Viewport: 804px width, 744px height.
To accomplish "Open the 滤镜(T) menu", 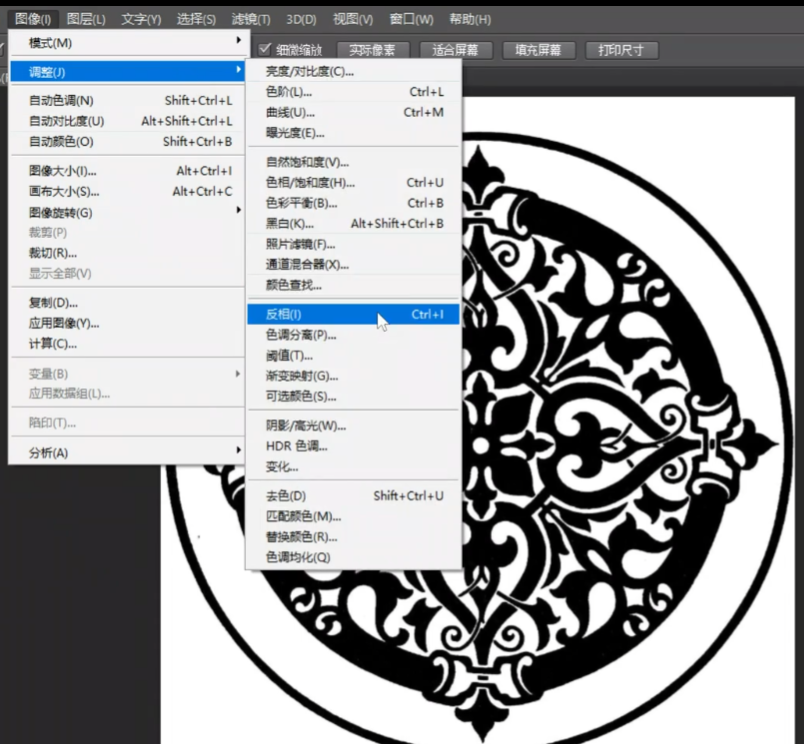I will [251, 19].
